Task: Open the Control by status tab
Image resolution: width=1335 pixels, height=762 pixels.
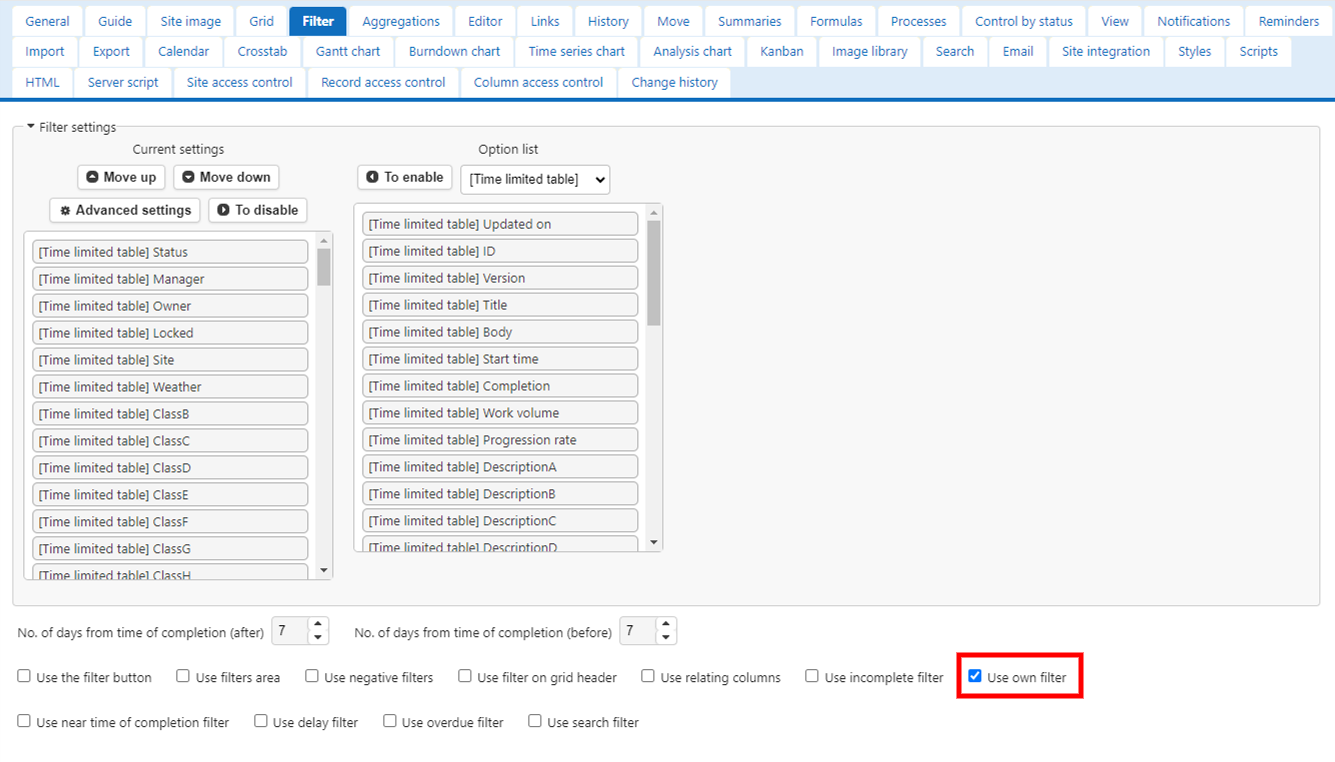Action: (1024, 21)
